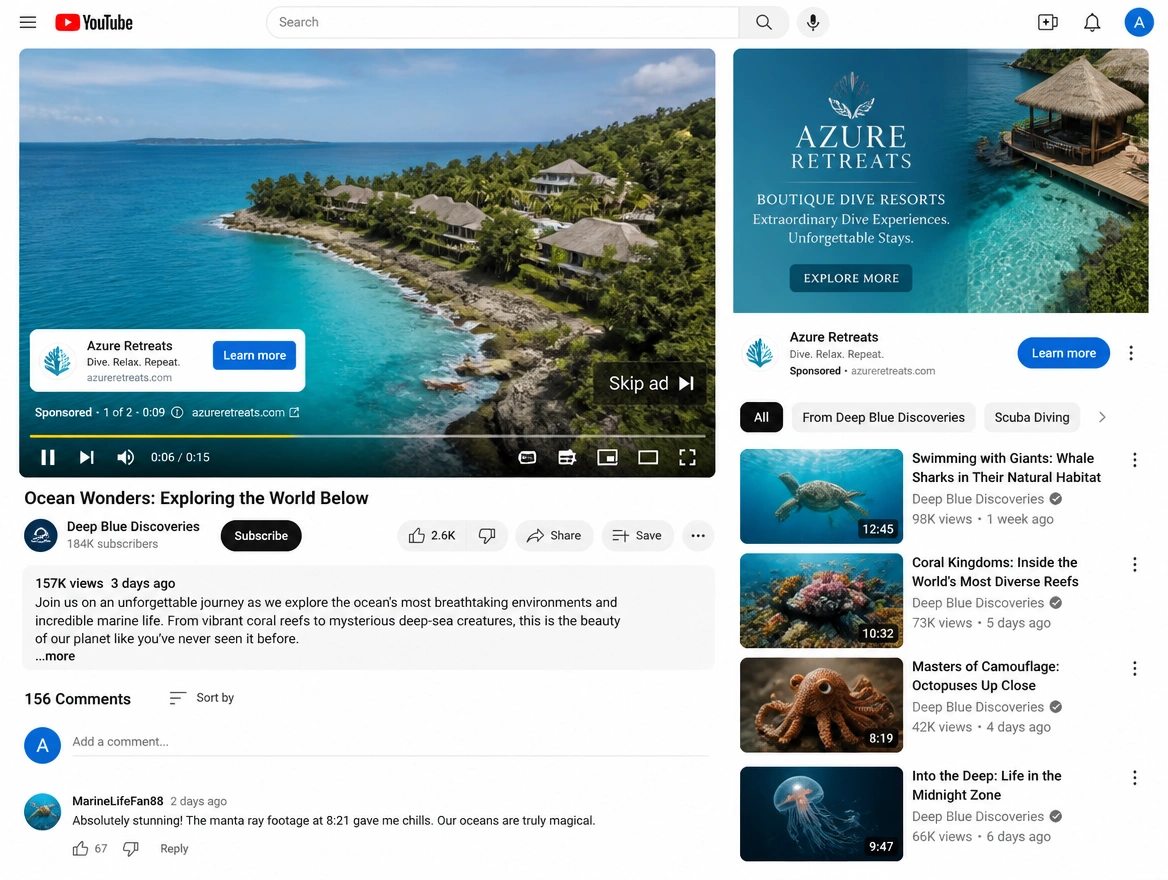This screenshot has height=880, width=1168.
Task: Save video to playlist
Action: coord(637,535)
